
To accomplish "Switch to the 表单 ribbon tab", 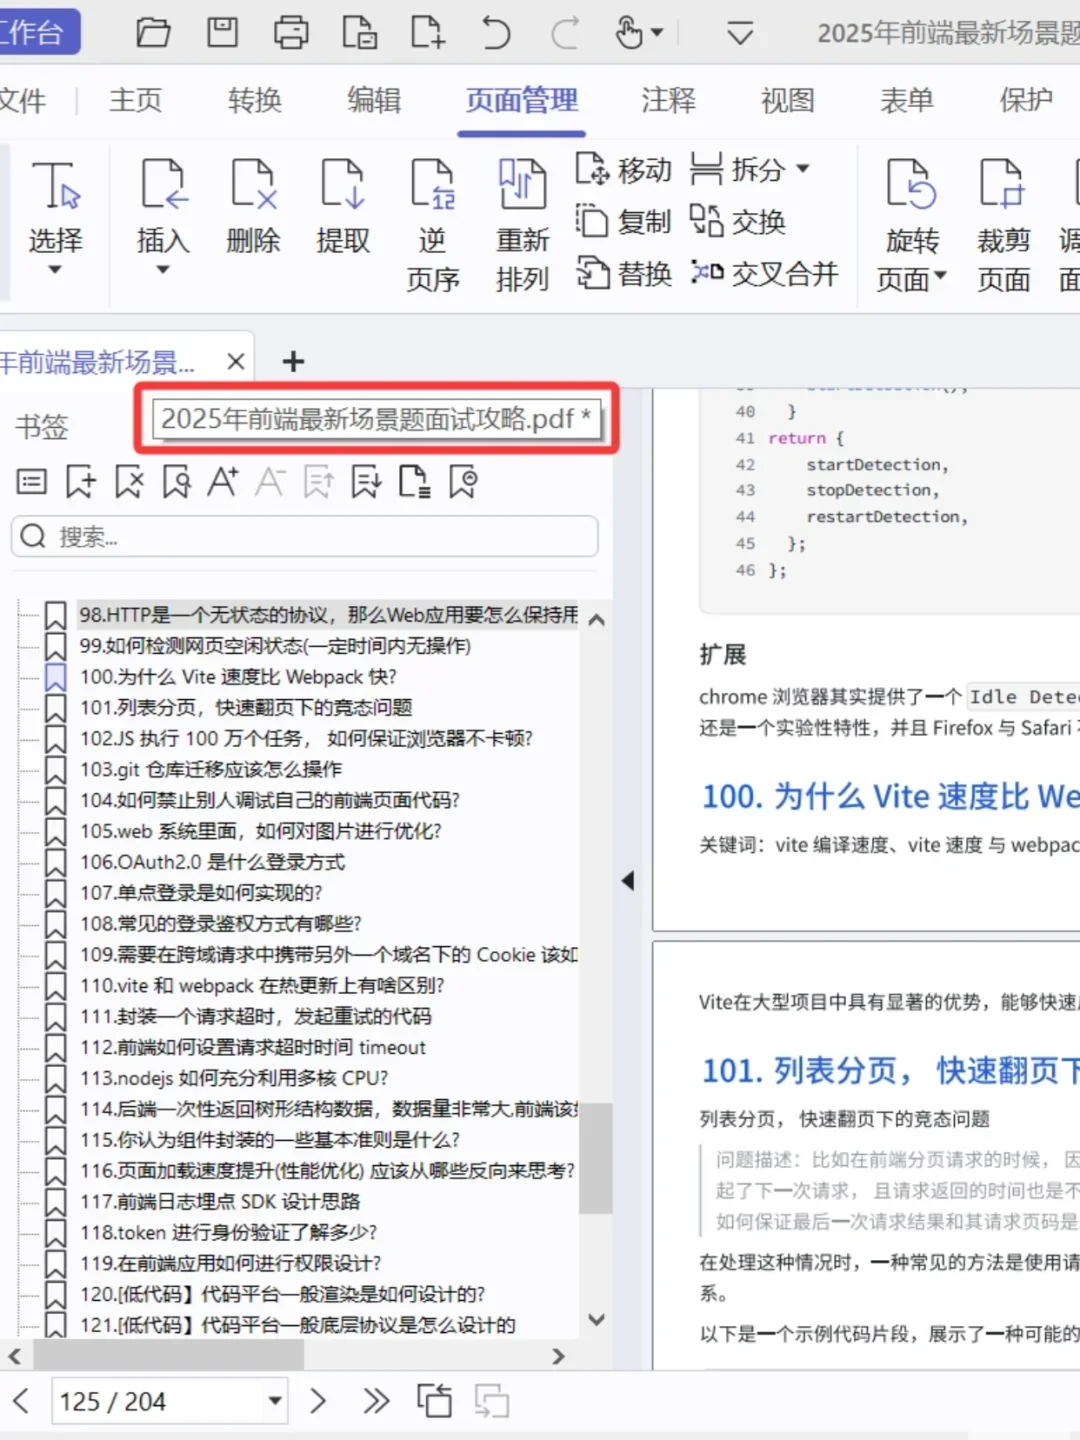I will [x=906, y=100].
